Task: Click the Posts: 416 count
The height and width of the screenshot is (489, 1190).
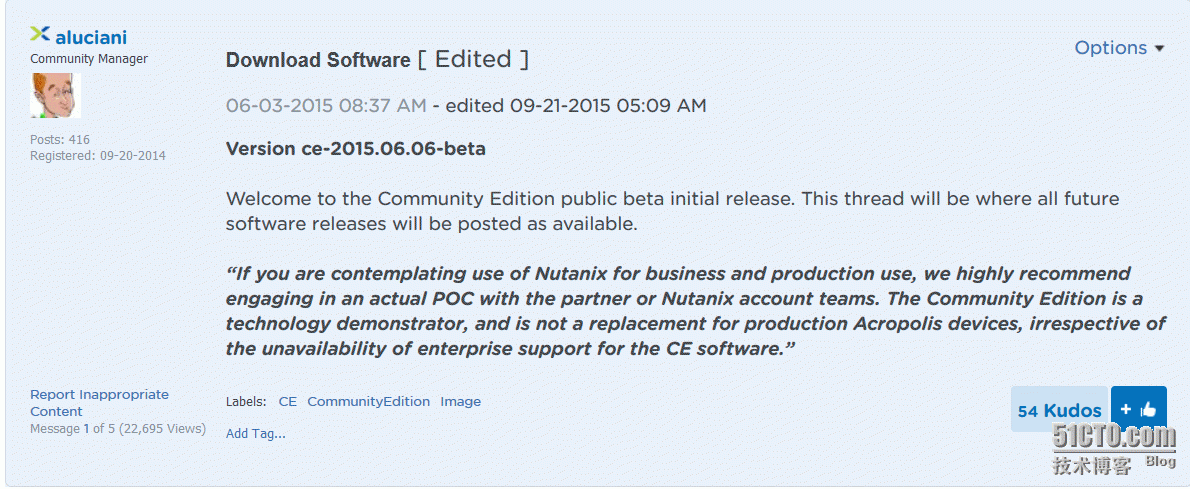Action: pos(60,140)
